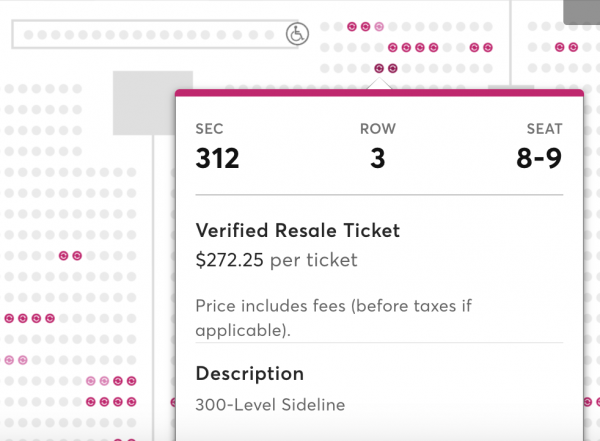Screen dimensions: 600x441
Task: Select leftmost pink seat in the topmost seat row
Action: coord(352,26)
